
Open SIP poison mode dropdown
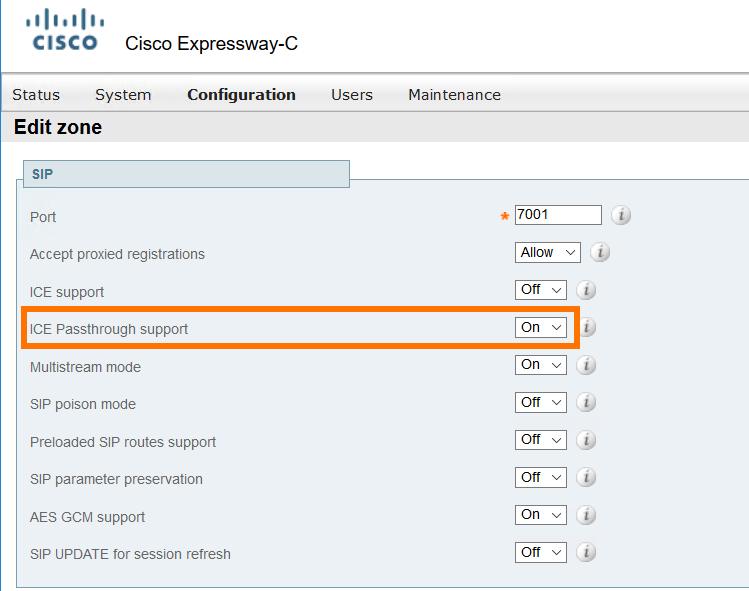541,402
